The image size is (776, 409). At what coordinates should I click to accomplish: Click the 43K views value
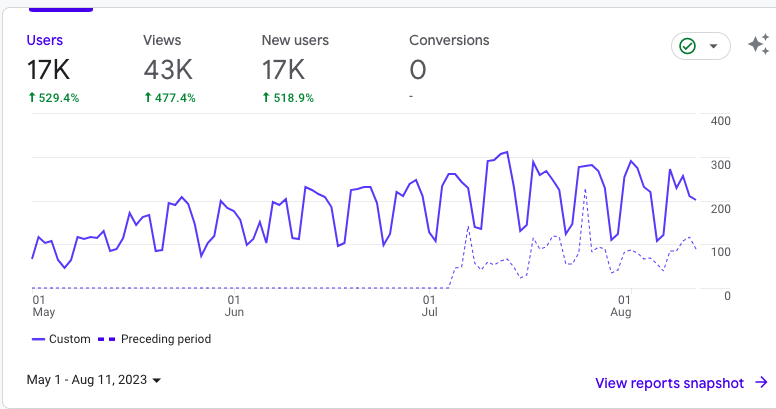(168, 69)
